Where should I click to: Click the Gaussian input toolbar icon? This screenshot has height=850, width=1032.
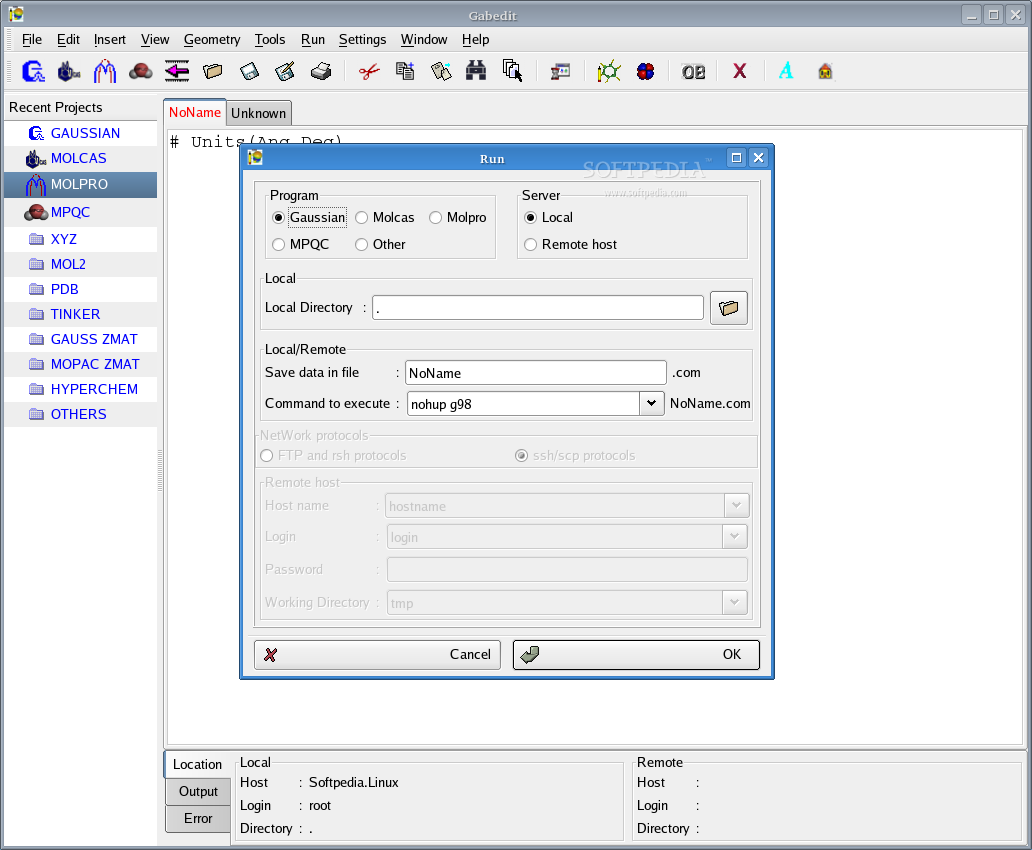[33, 71]
